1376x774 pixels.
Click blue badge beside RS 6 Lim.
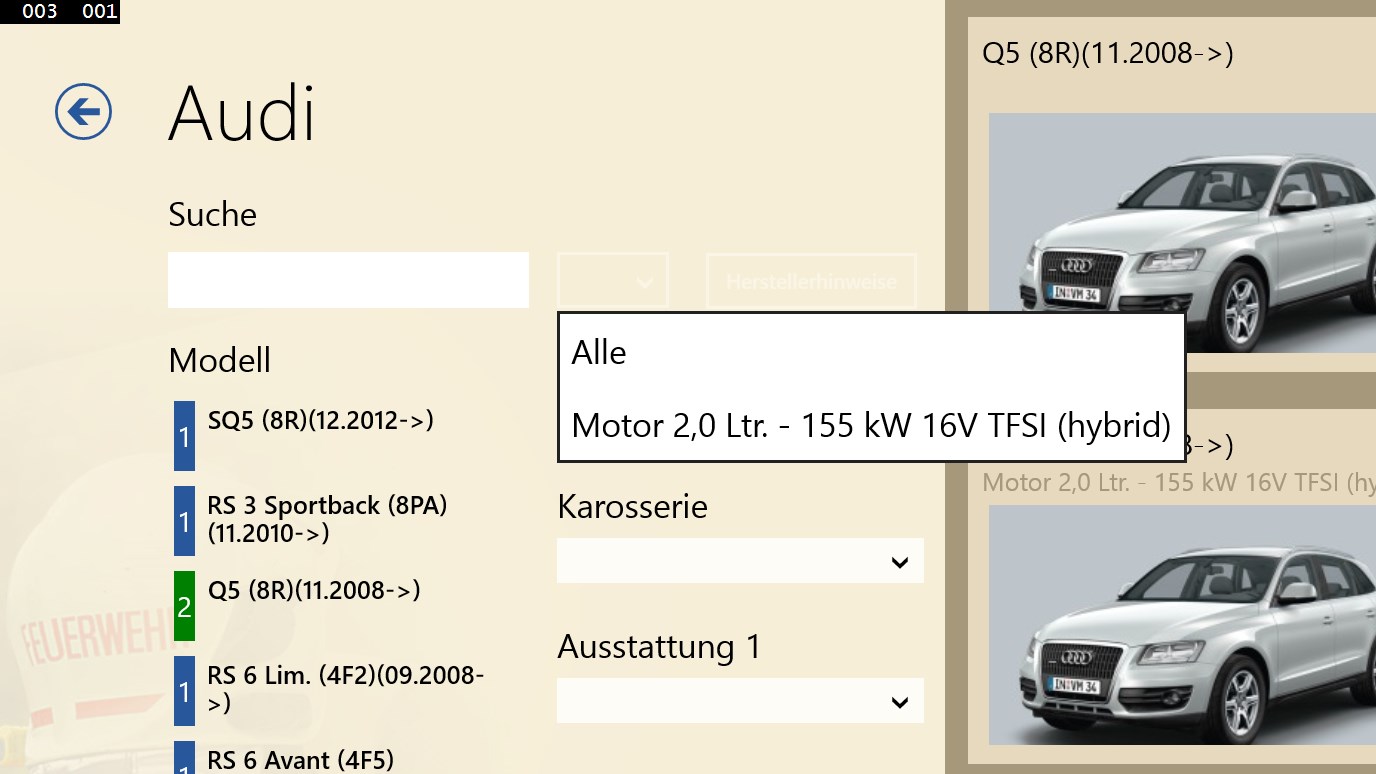pyautogui.click(x=184, y=691)
